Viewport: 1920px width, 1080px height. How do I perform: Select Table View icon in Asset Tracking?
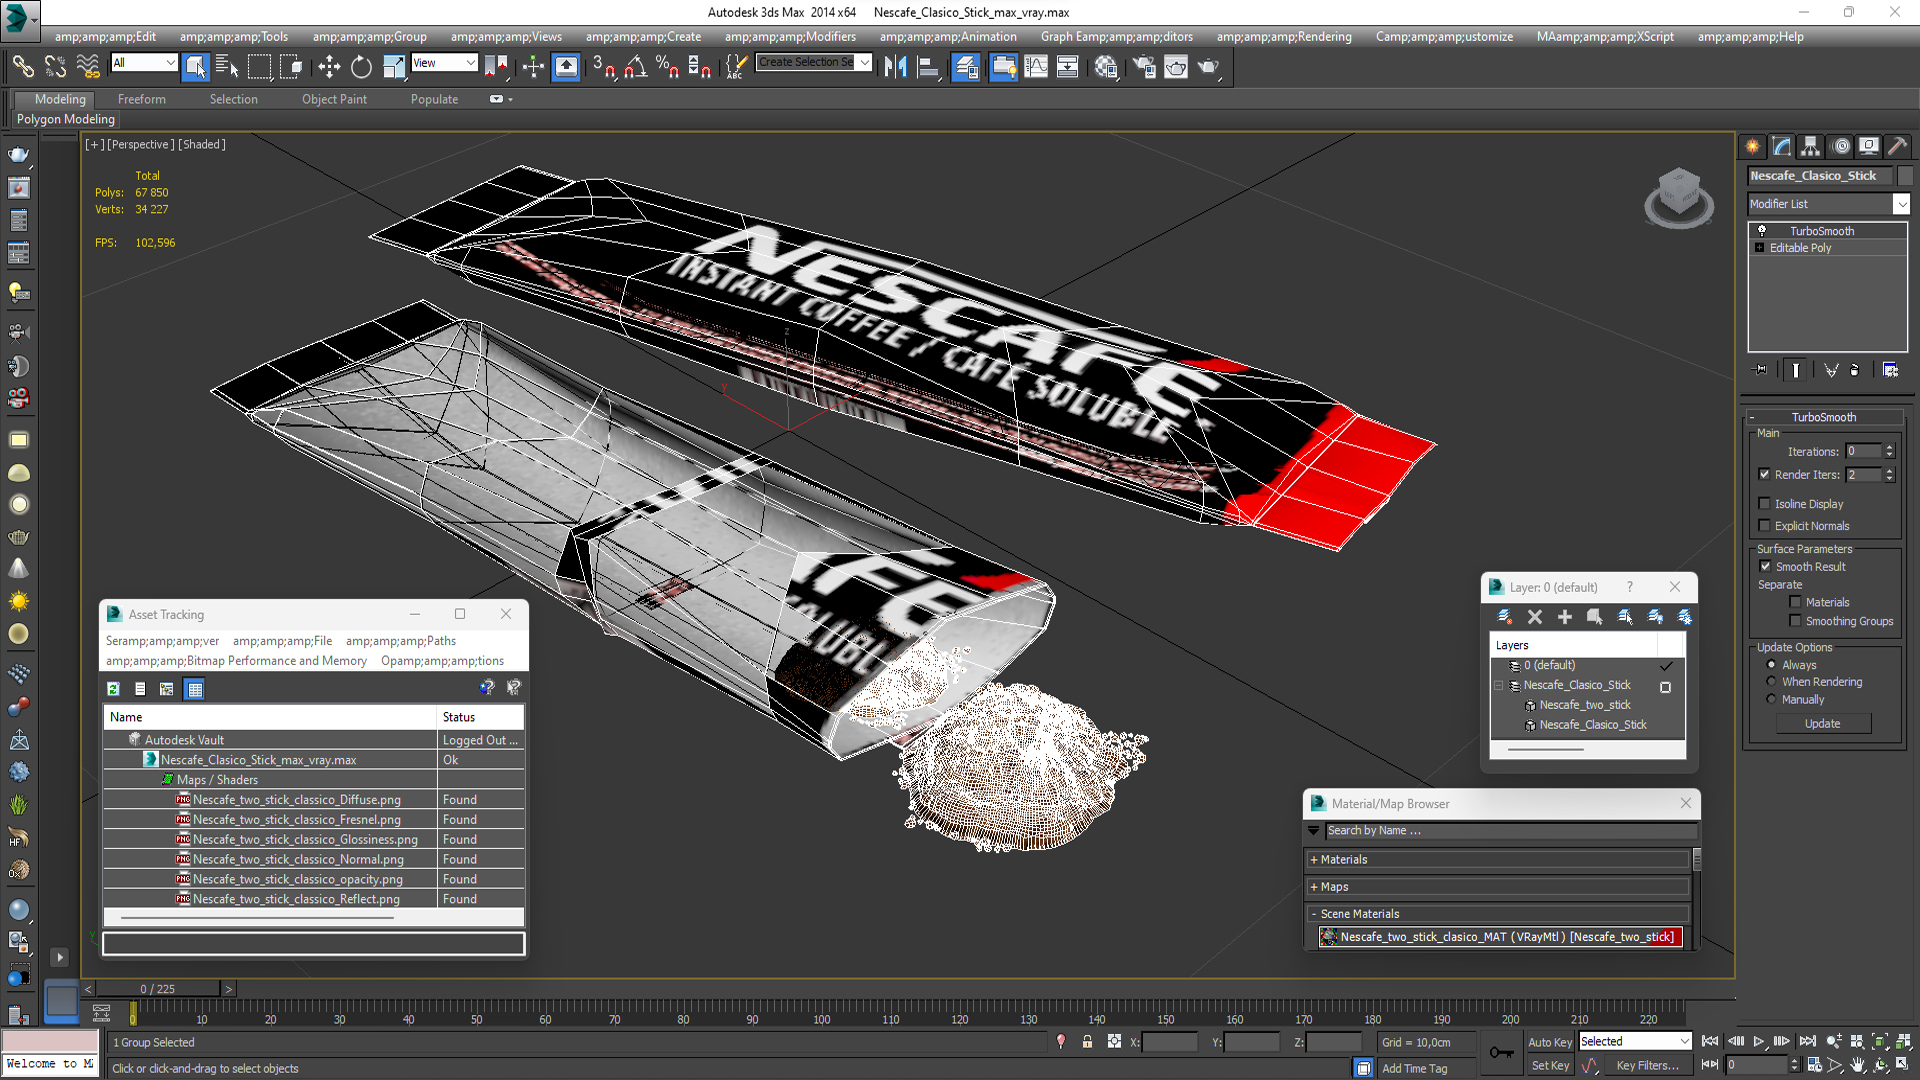click(x=195, y=689)
